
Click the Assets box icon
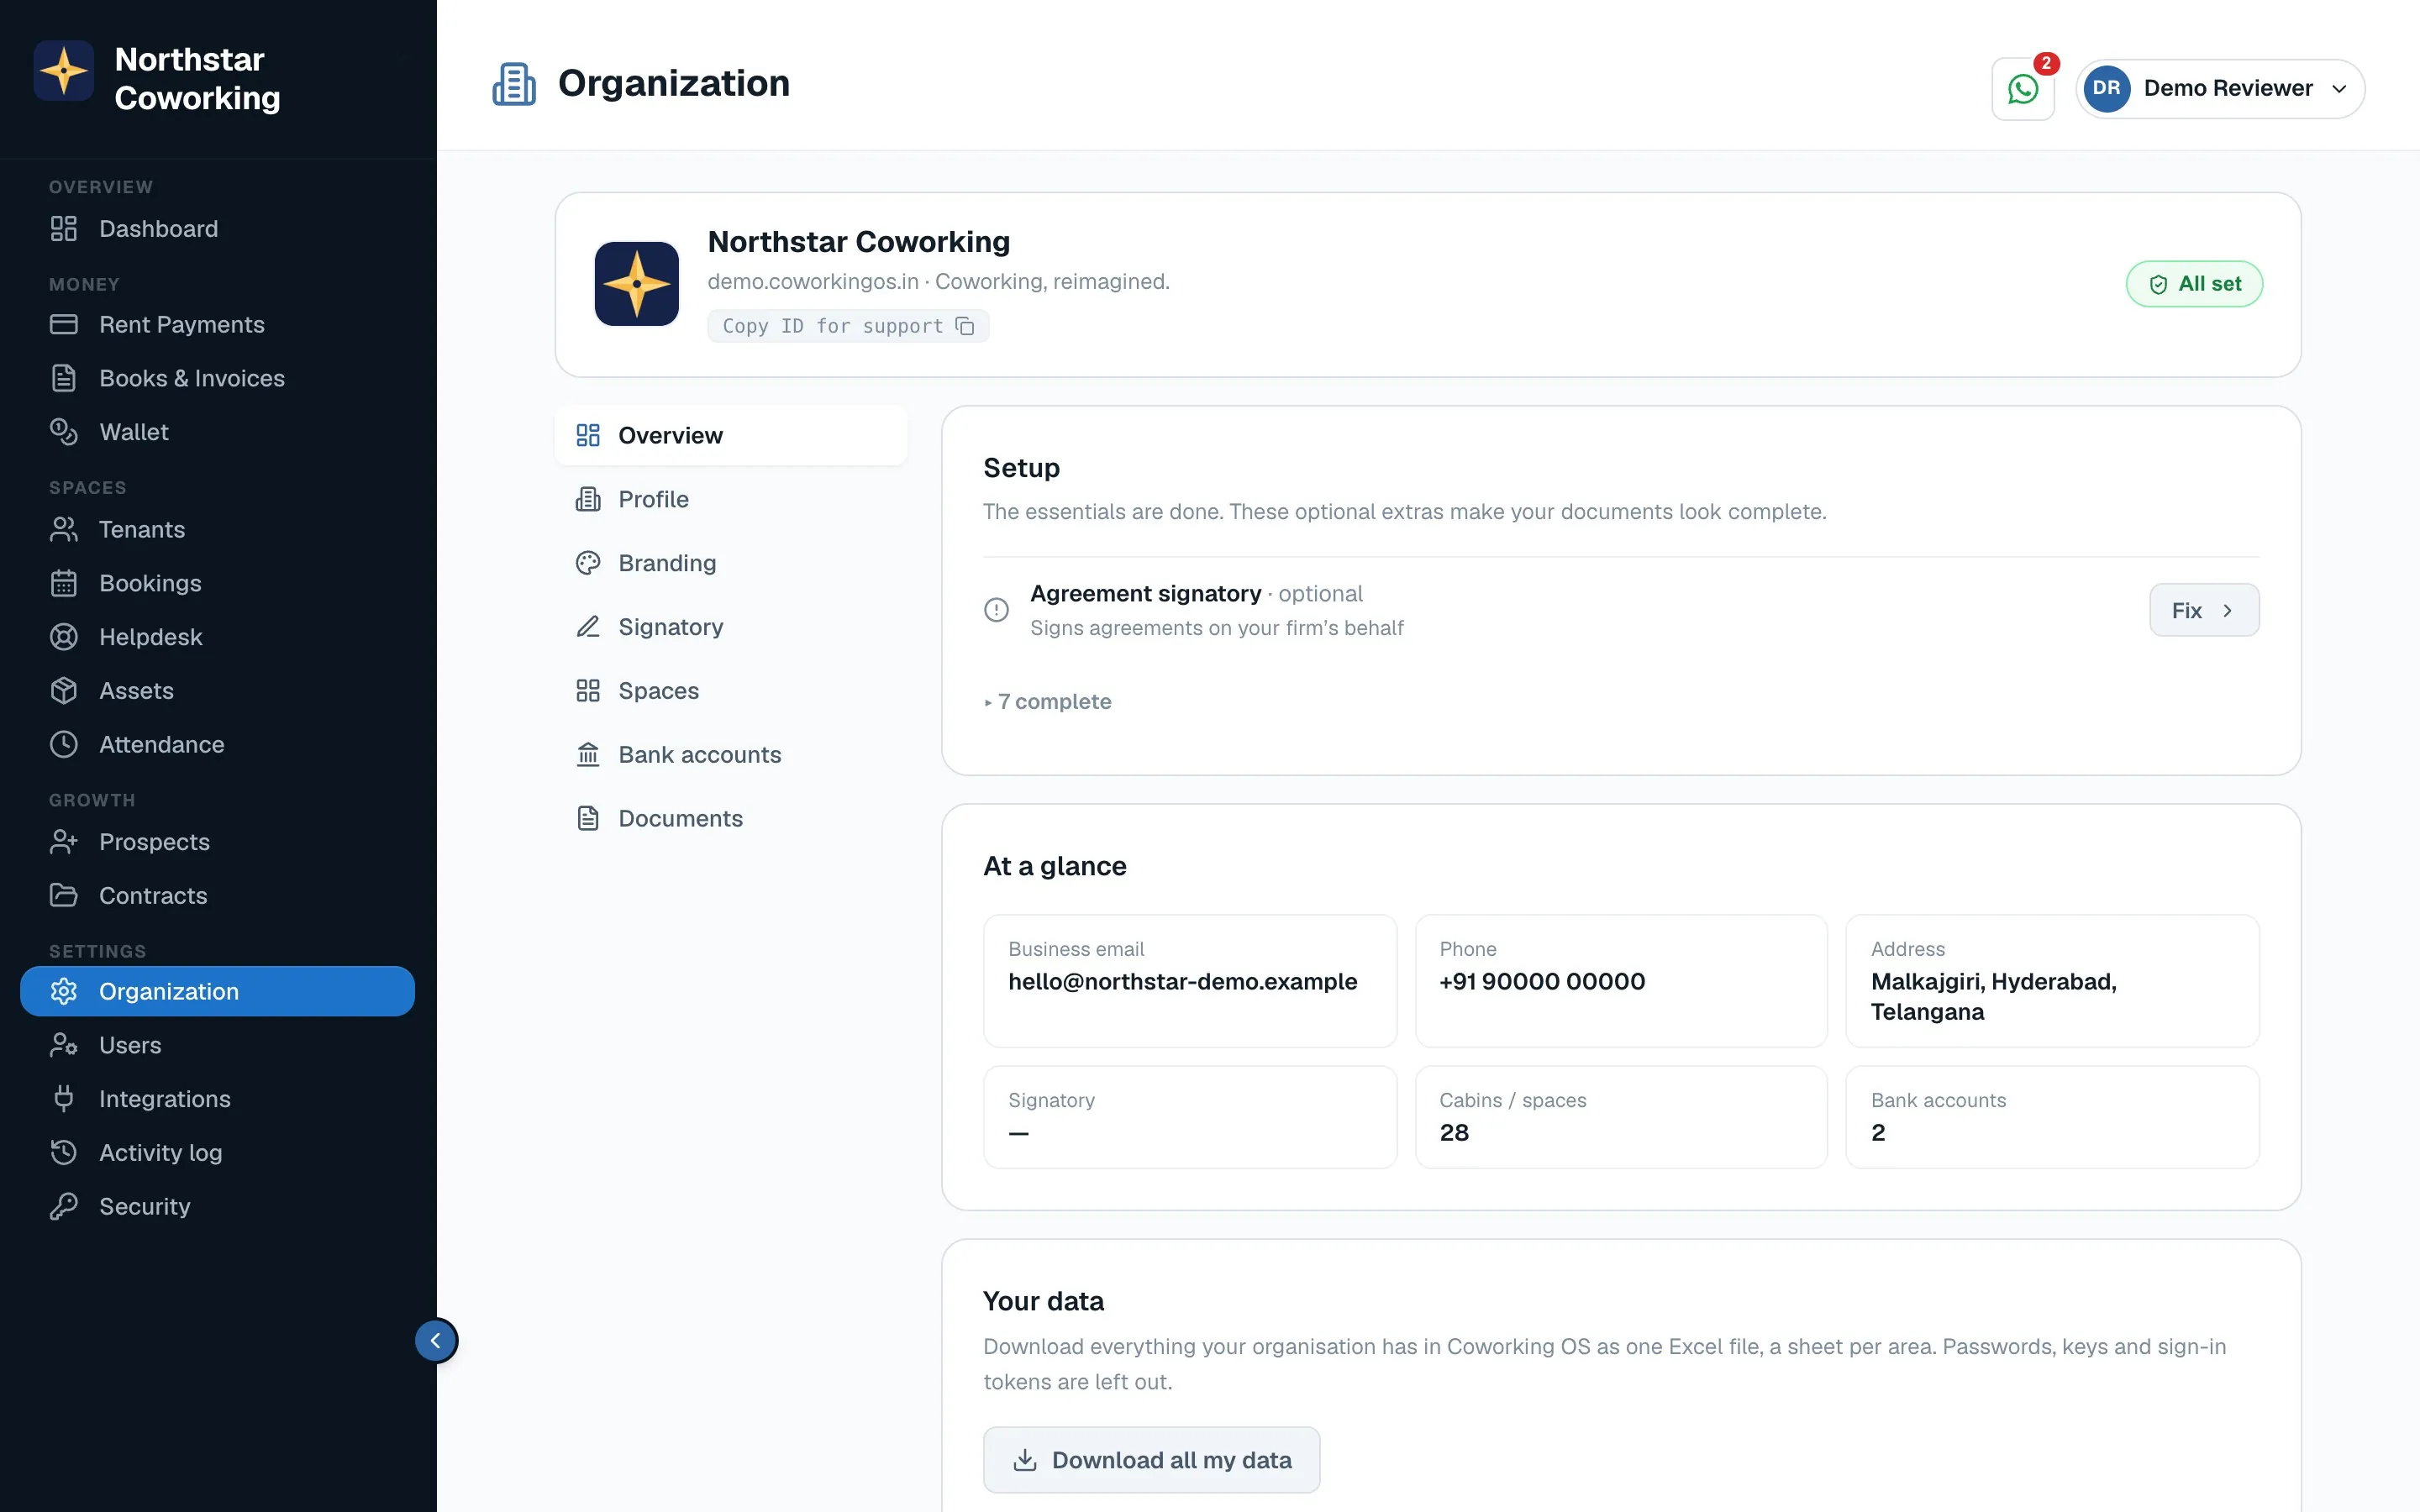(64, 691)
